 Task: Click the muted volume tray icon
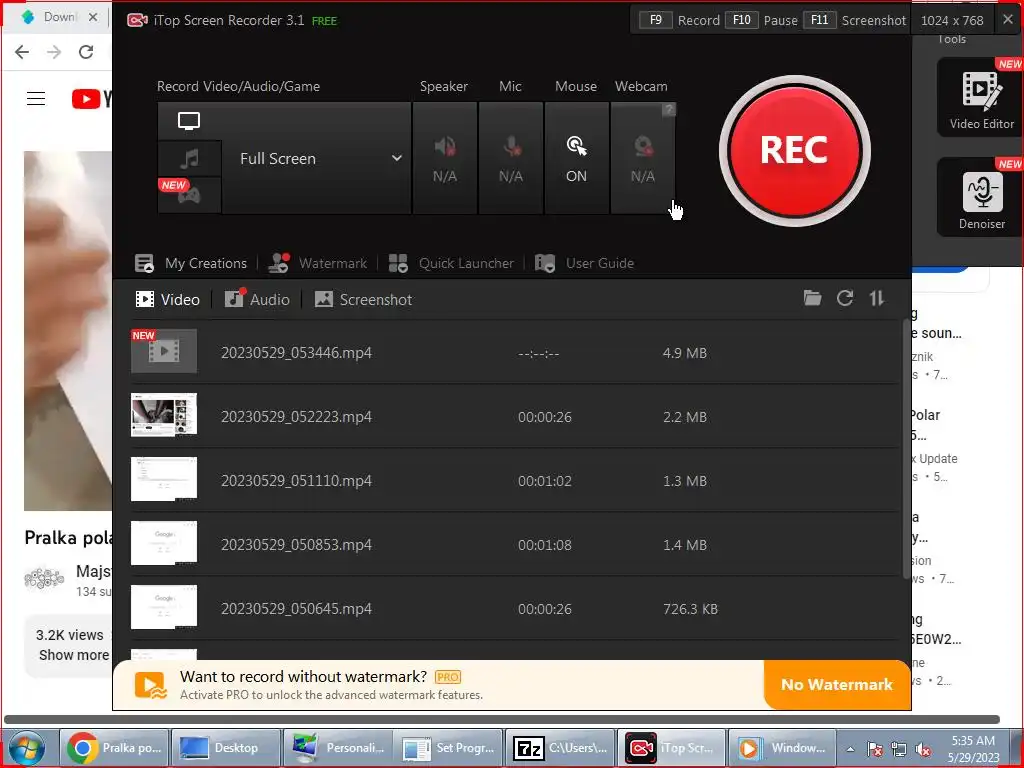[x=923, y=749]
